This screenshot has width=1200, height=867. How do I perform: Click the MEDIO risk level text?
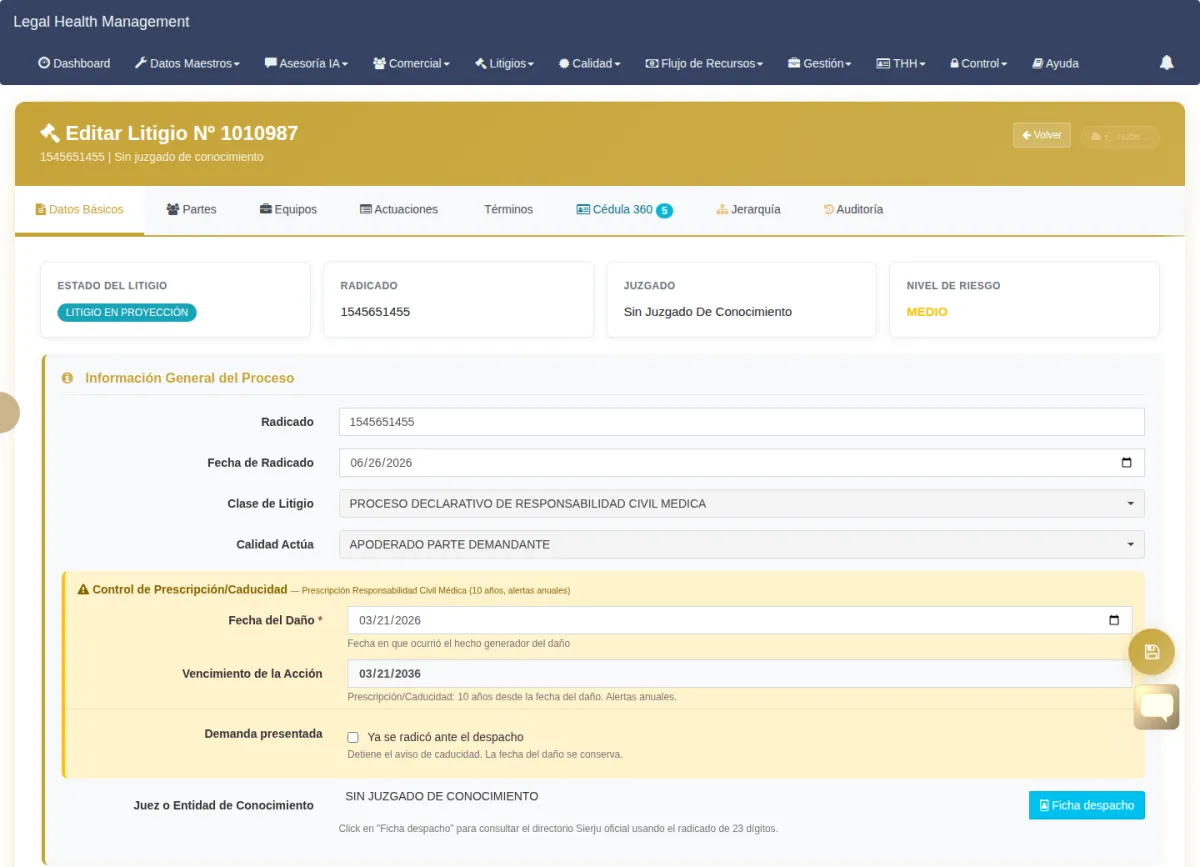(x=927, y=312)
